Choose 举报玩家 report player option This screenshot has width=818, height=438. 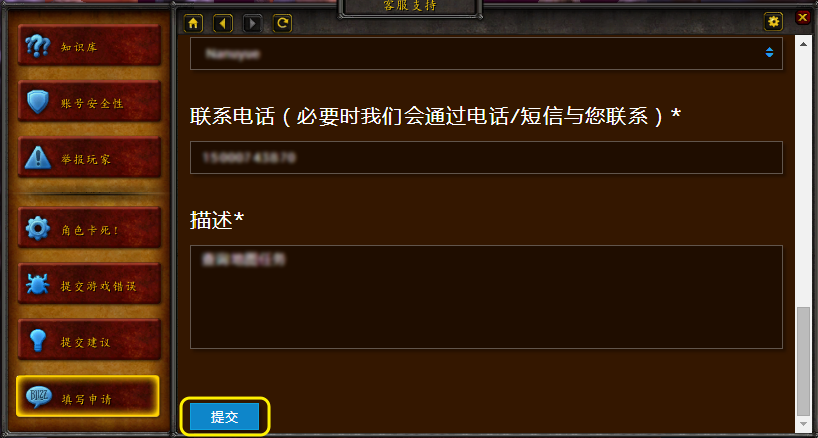89,158
